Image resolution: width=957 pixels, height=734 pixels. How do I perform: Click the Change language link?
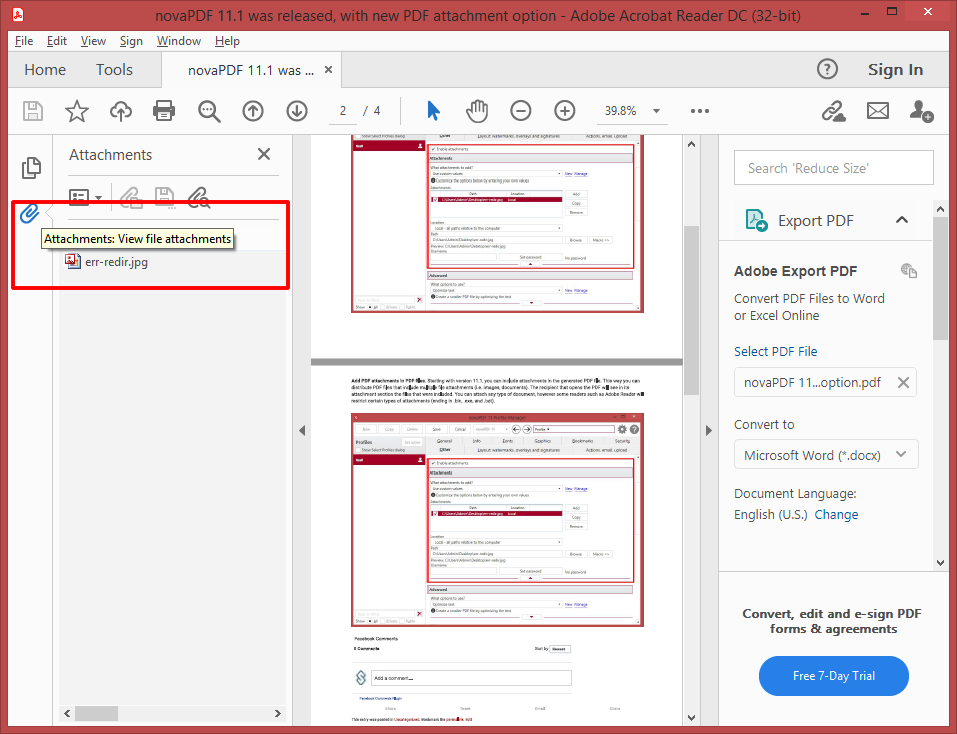836,514
